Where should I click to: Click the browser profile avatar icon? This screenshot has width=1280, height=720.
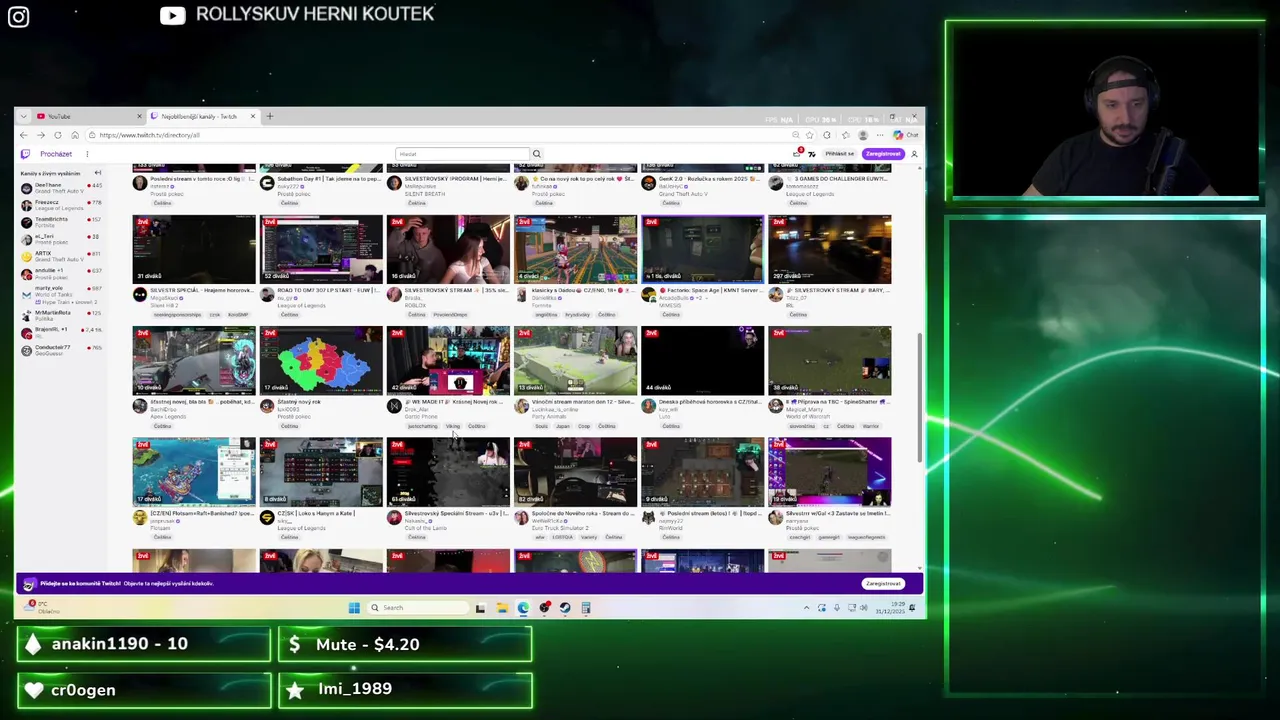(863, 135)
